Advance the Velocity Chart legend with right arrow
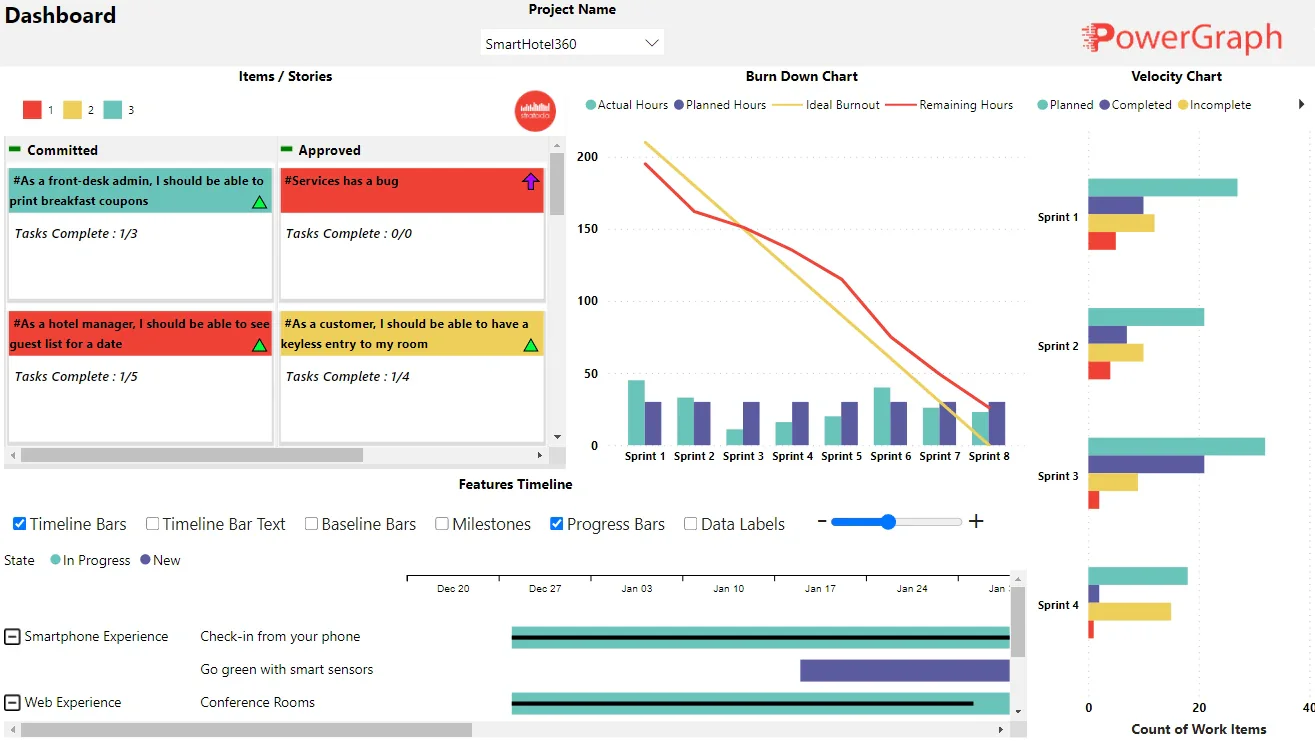Screen dimensions: 1315x742 point(1301,104)
